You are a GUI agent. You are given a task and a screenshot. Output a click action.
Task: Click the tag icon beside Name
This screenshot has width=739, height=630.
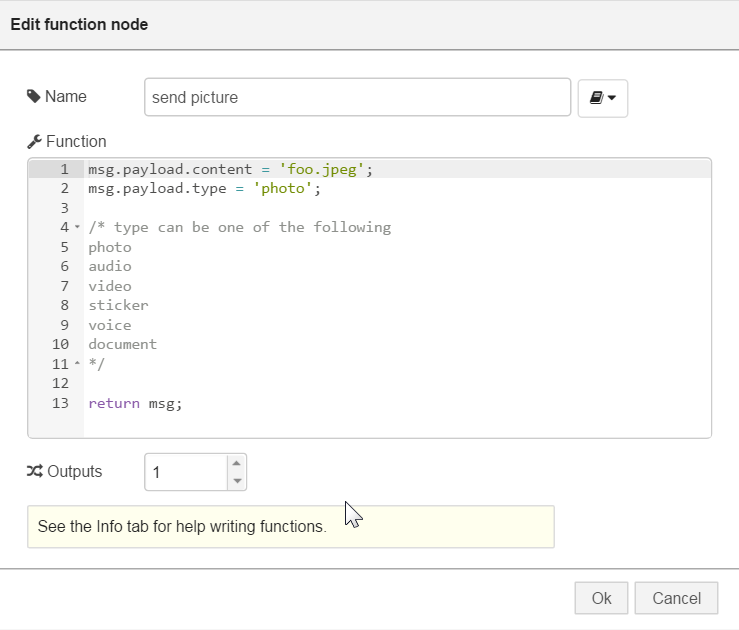tap(33, 97)
